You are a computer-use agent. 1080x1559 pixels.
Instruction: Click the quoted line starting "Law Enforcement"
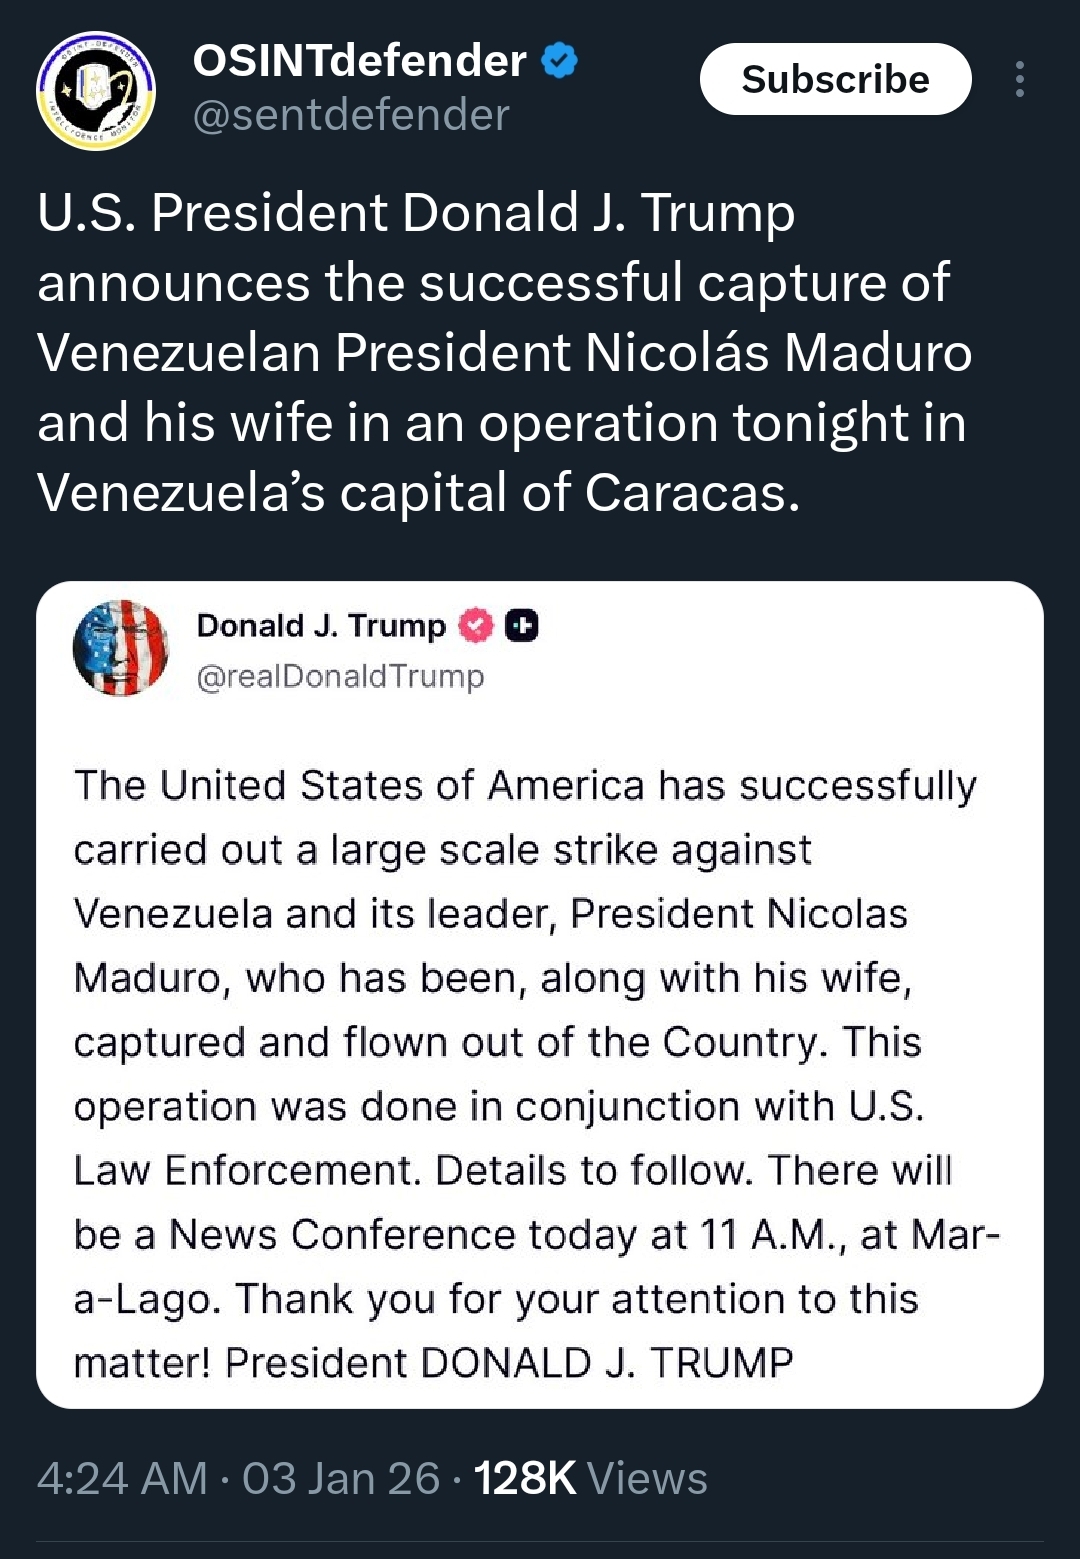[512, 1171]
